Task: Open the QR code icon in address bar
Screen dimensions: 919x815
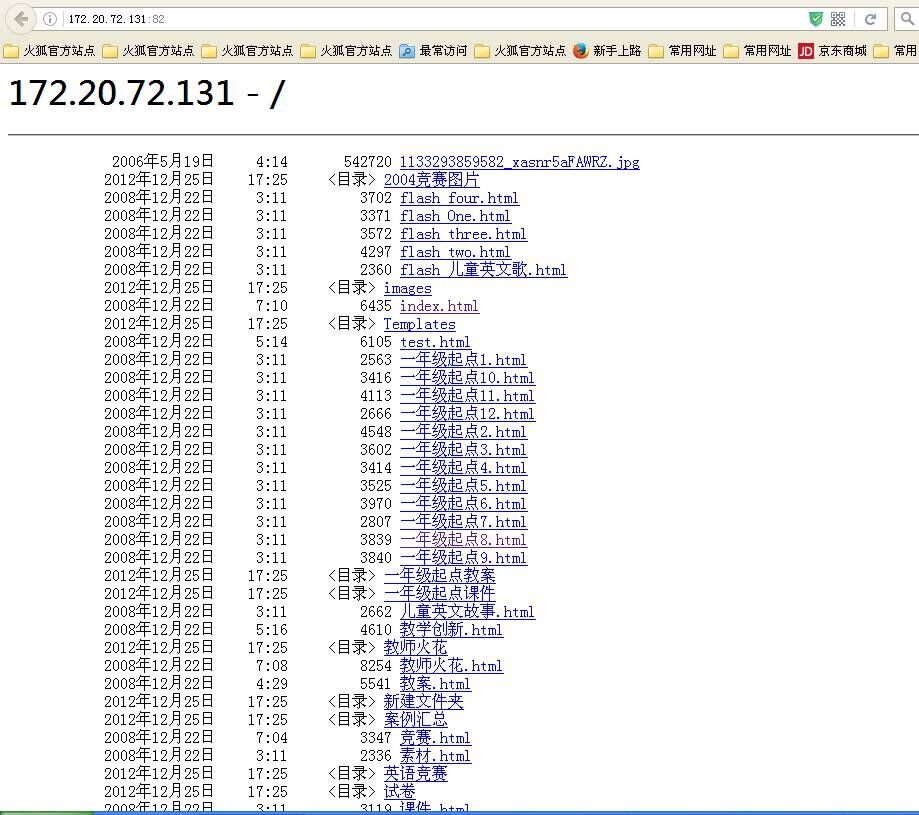Action: coord(838,19)
